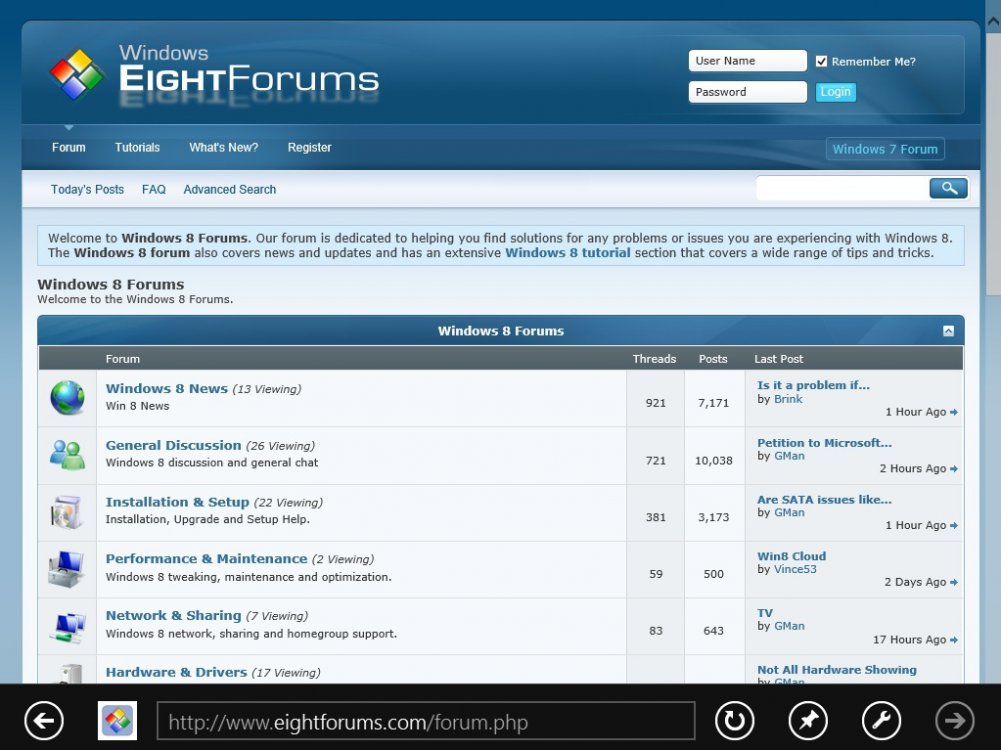Click the User Name field
The image size is (1001, 750).
click(x=748, y=61)
